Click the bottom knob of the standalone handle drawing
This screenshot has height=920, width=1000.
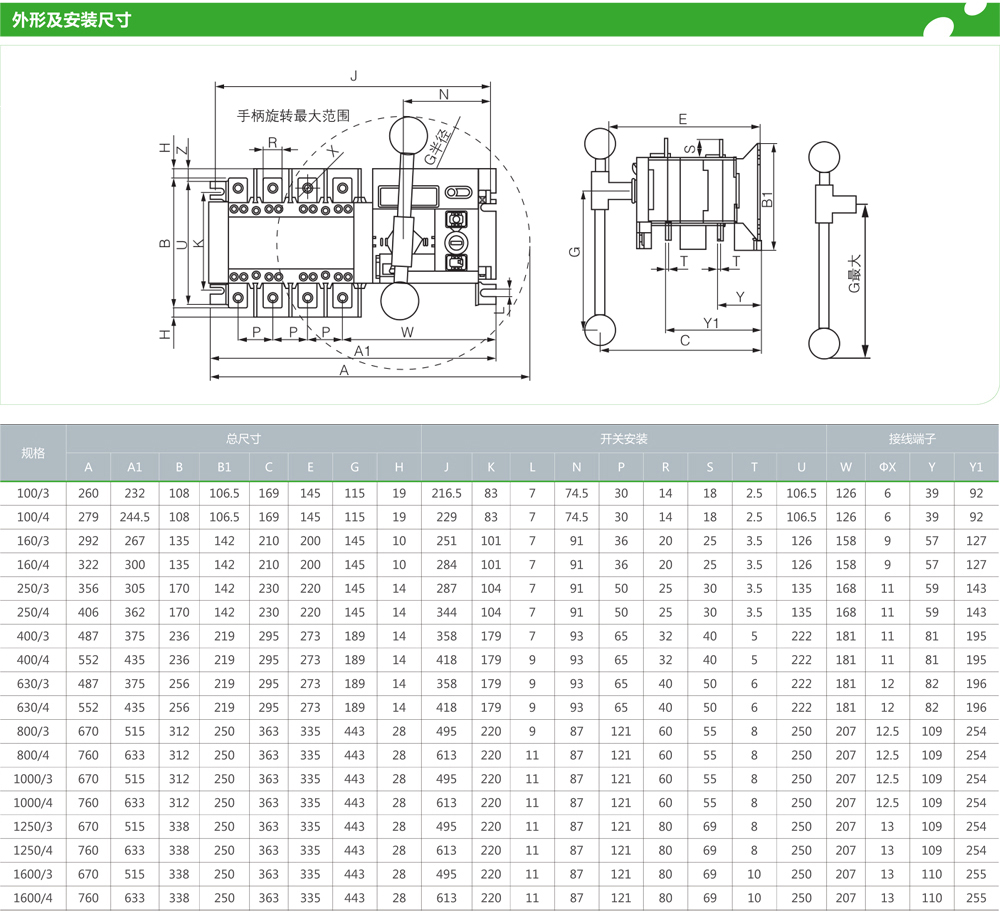pyautogui.click(x=826, y=343)
